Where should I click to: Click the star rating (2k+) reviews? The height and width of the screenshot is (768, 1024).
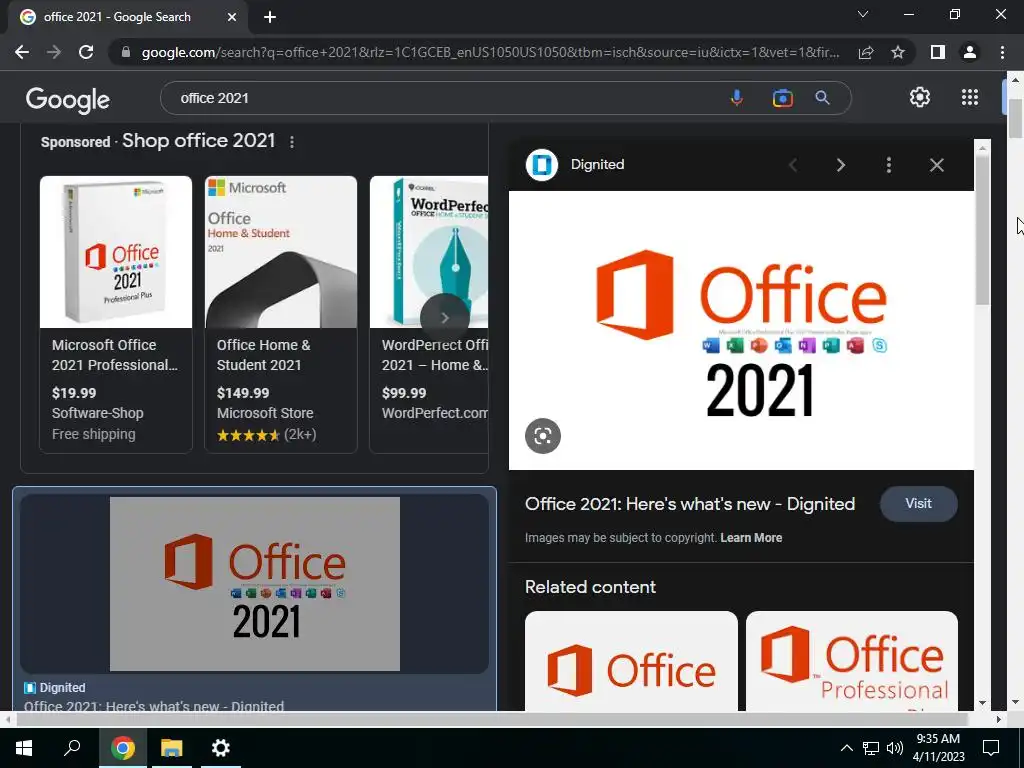pyautogui.click(x=266, y=434)
